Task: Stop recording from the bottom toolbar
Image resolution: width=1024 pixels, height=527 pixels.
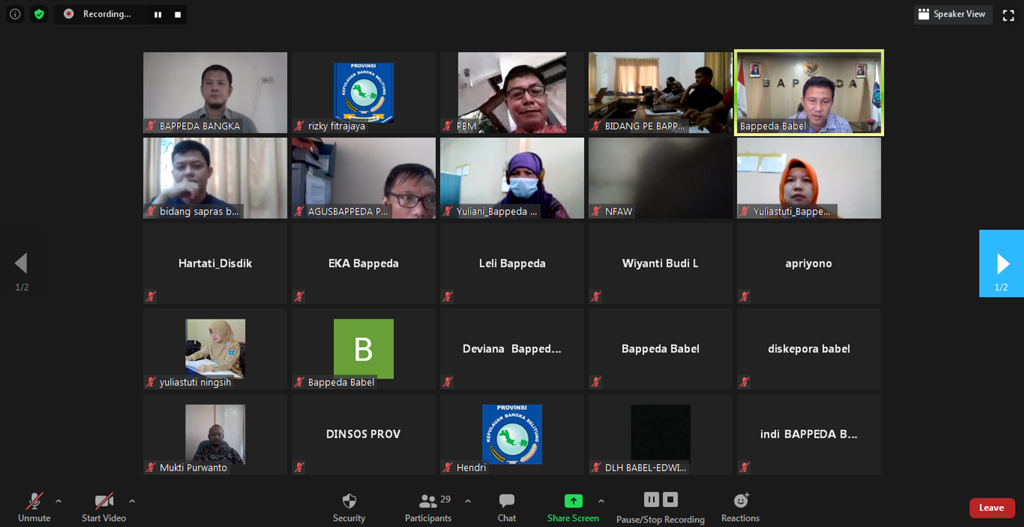Action: click(x=671, y=500)
